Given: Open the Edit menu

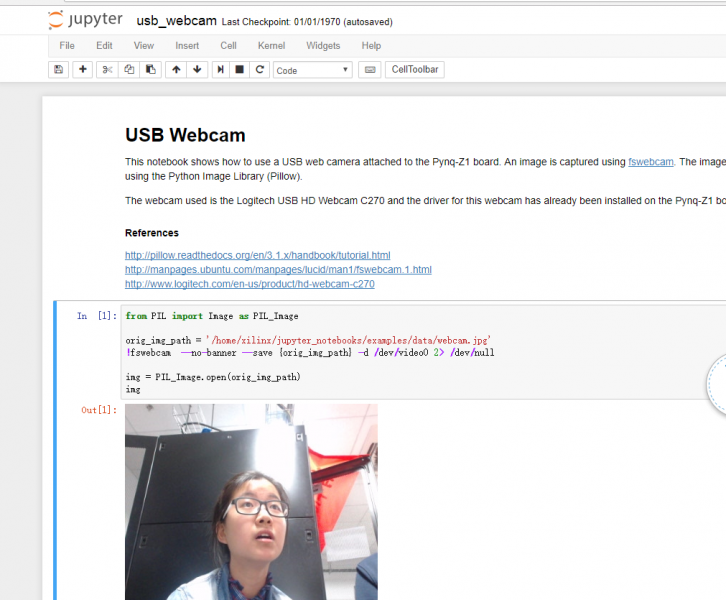Looking at the screenshot, I should coord(104,45).
